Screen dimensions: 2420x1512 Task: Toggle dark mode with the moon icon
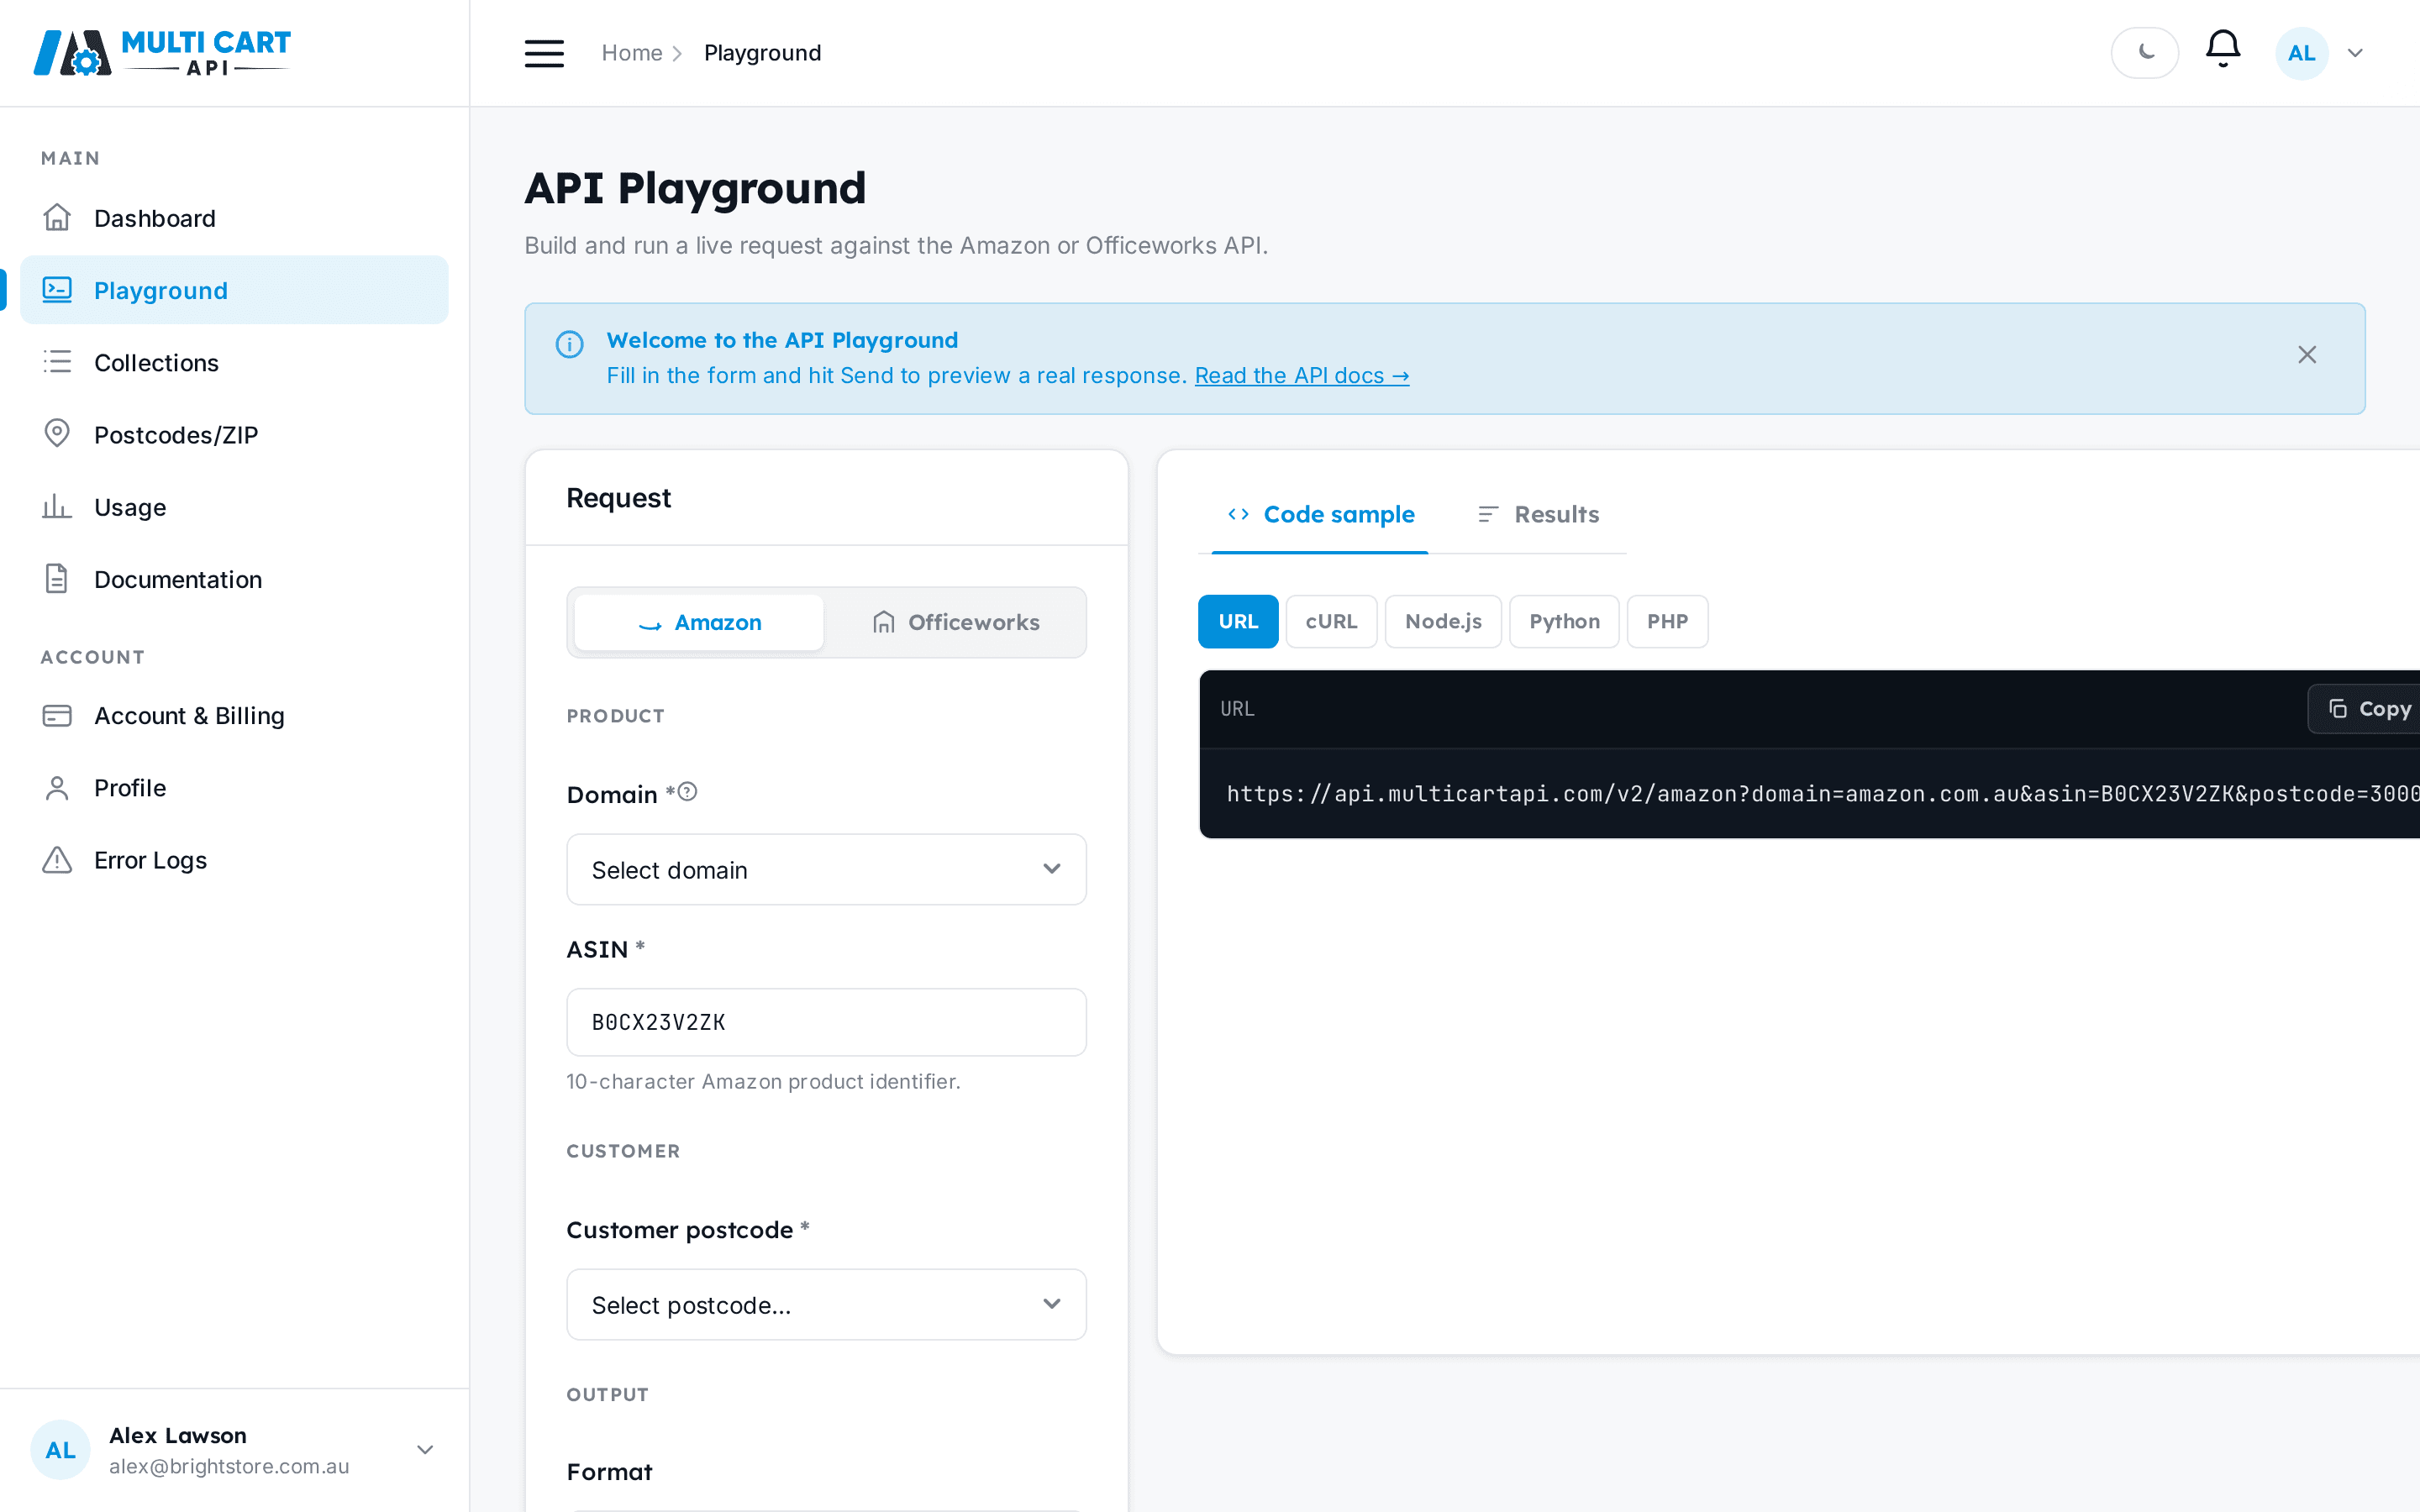coord(2144,53)
